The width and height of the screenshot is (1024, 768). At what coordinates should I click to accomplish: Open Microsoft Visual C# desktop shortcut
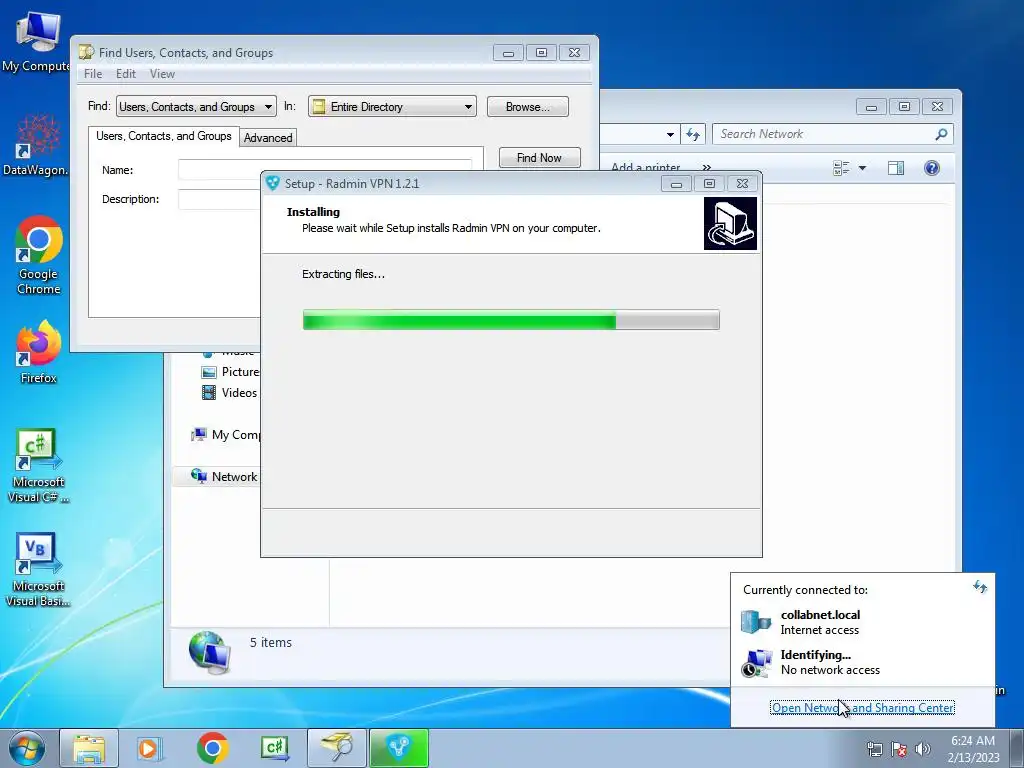[38, 465]
